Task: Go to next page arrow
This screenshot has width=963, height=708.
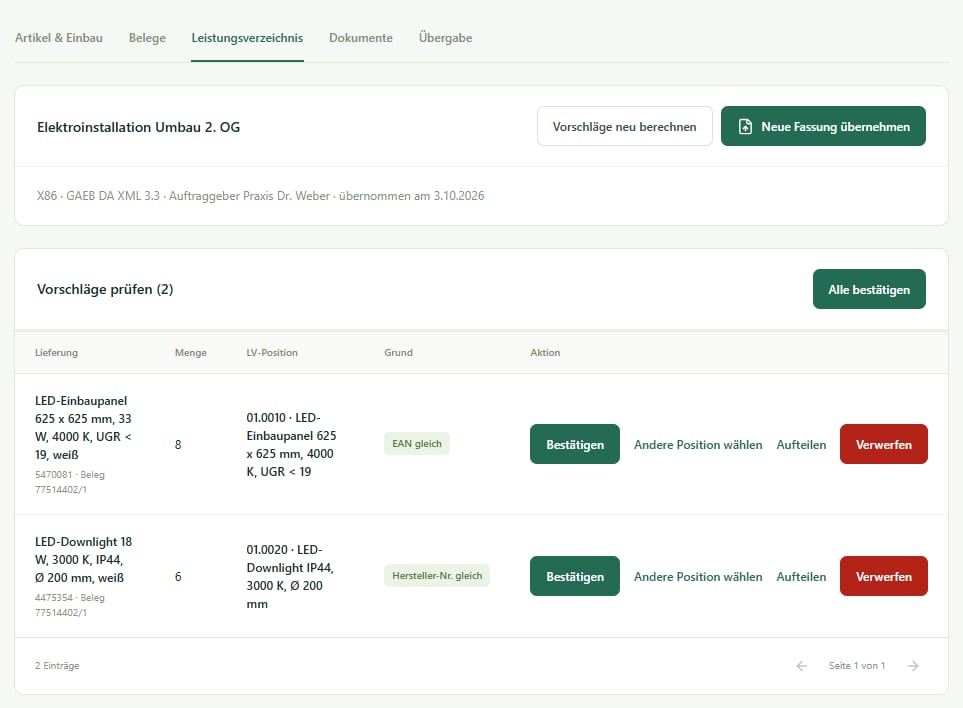Action: (x=913, y=666)
